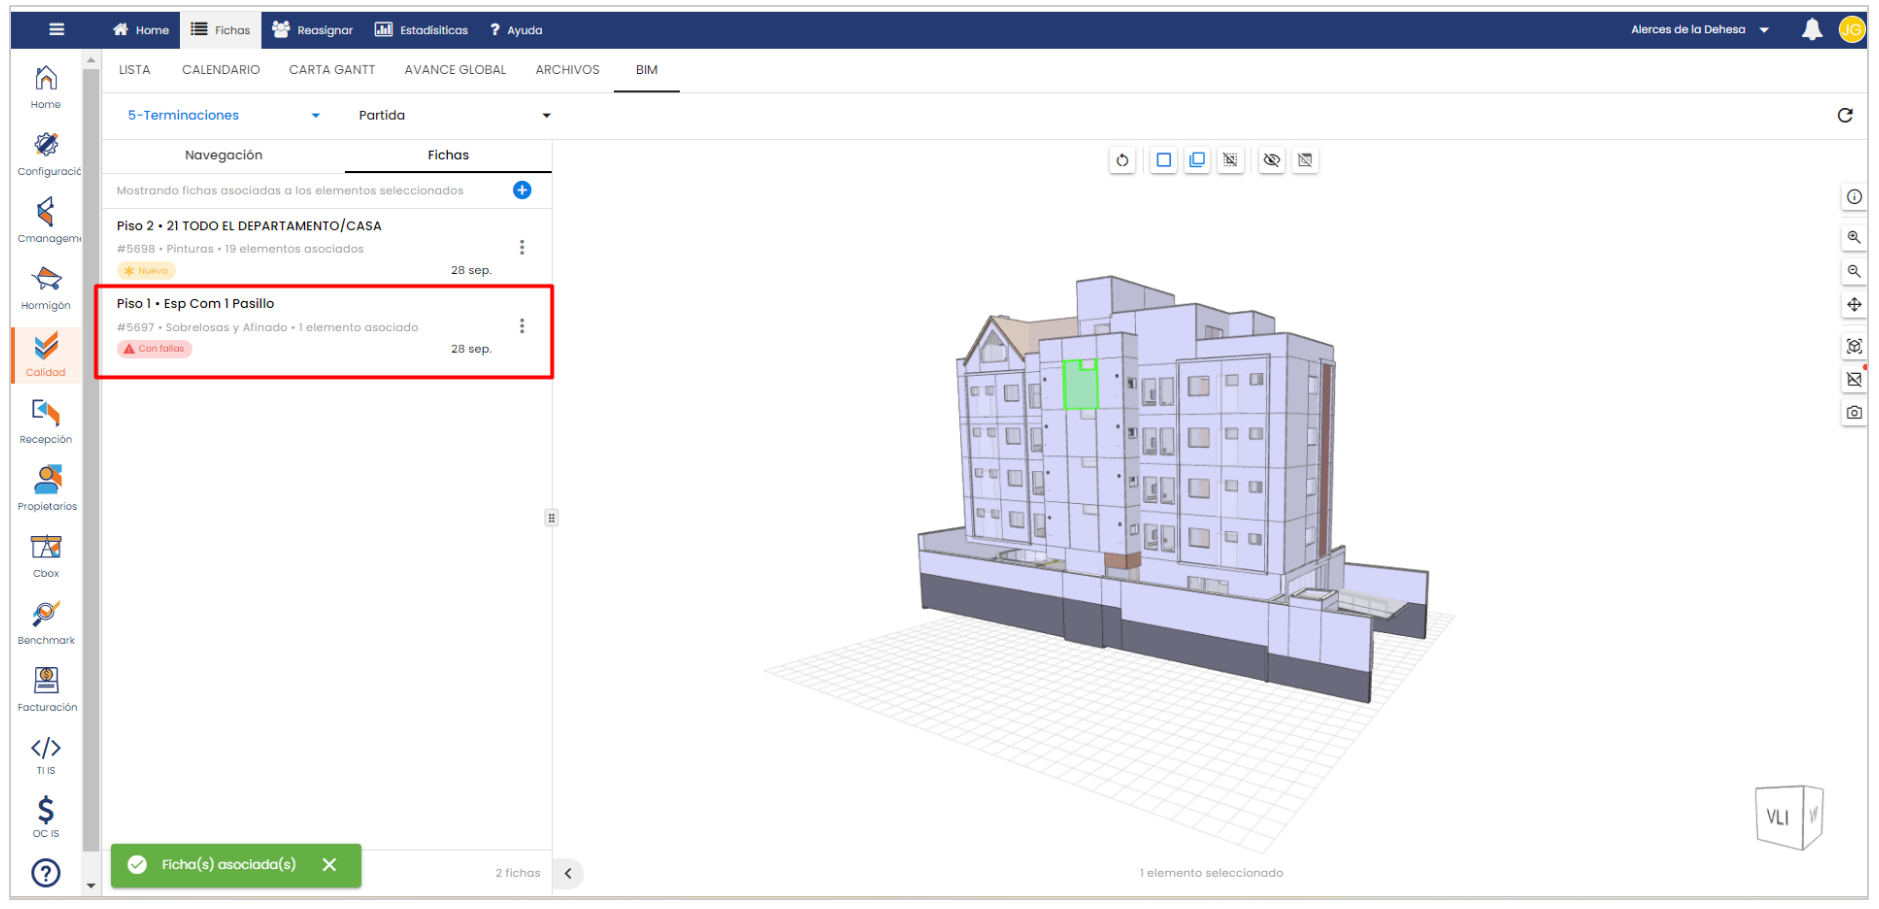Open the Hormigón module in sidebar
Viewport: 1879px width, 909px height.
(x=46, y=288)
